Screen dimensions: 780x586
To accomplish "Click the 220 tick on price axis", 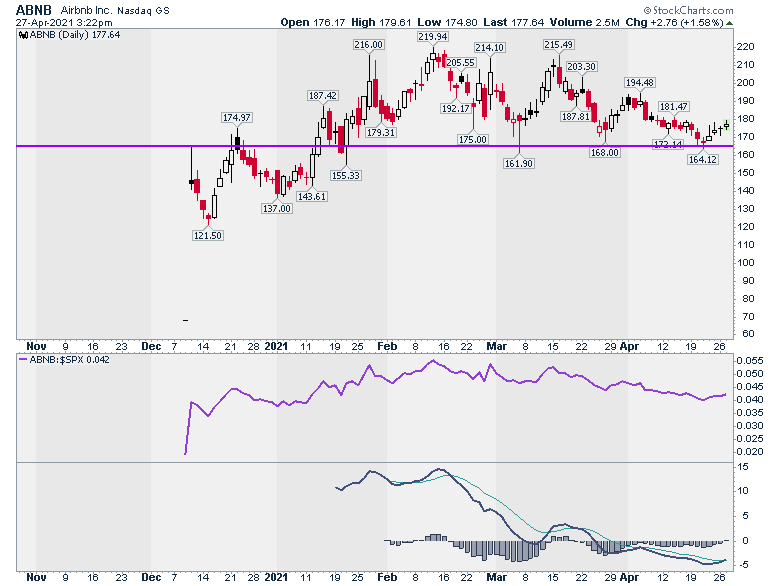I will [x=746, y=47].
